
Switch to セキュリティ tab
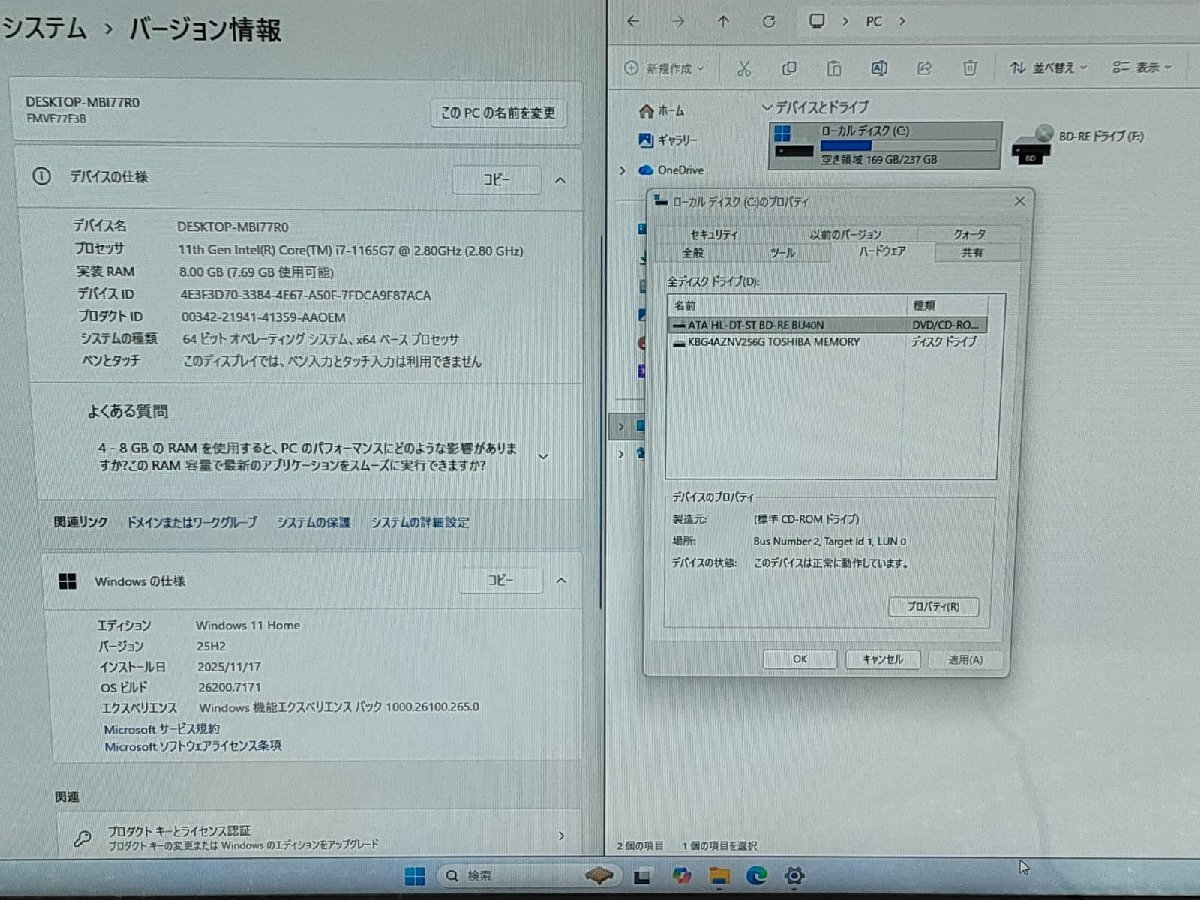click(714, 234)
